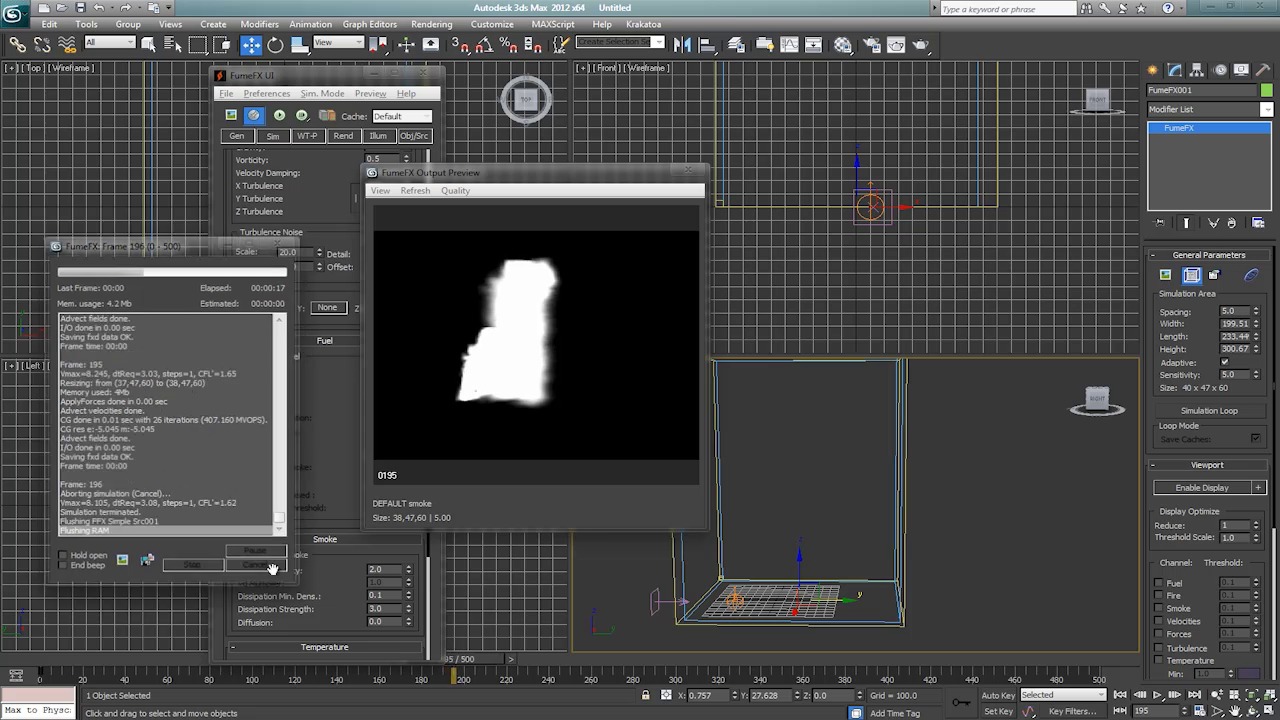
Task: Toggle Hold open checkbox
Action: coord(63,555)
